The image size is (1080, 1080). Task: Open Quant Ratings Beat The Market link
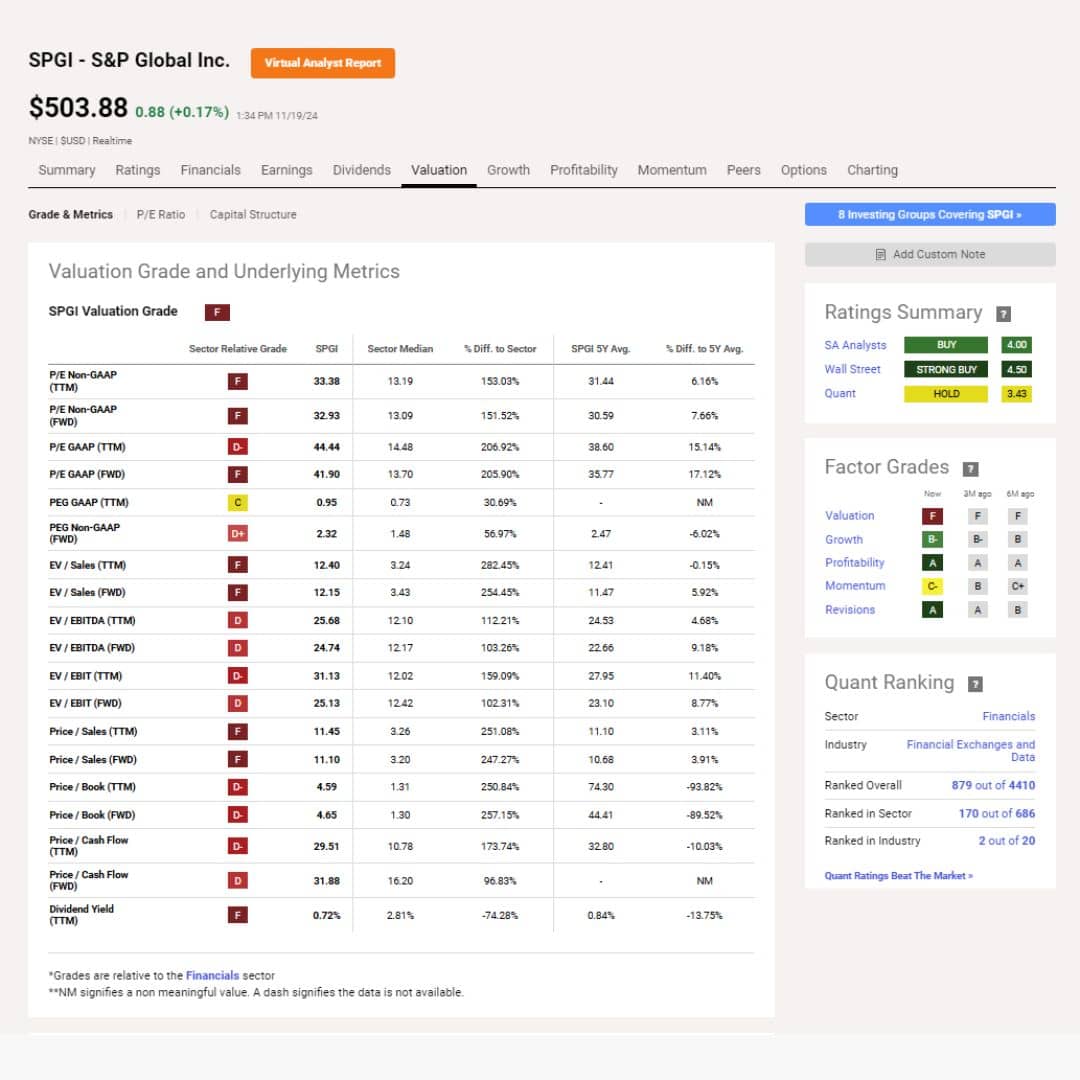[899, 876]
